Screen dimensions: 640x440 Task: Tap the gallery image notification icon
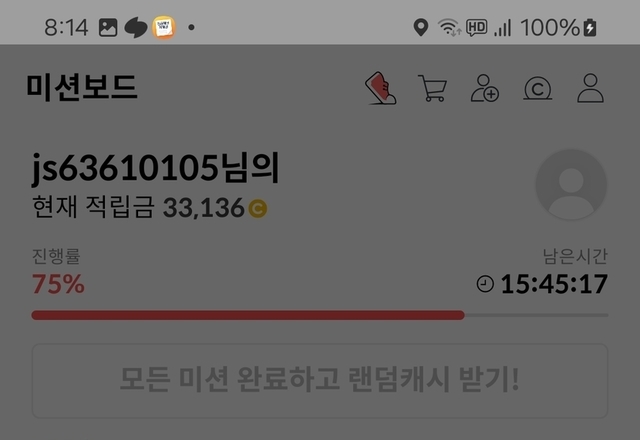tap(108, 28)
